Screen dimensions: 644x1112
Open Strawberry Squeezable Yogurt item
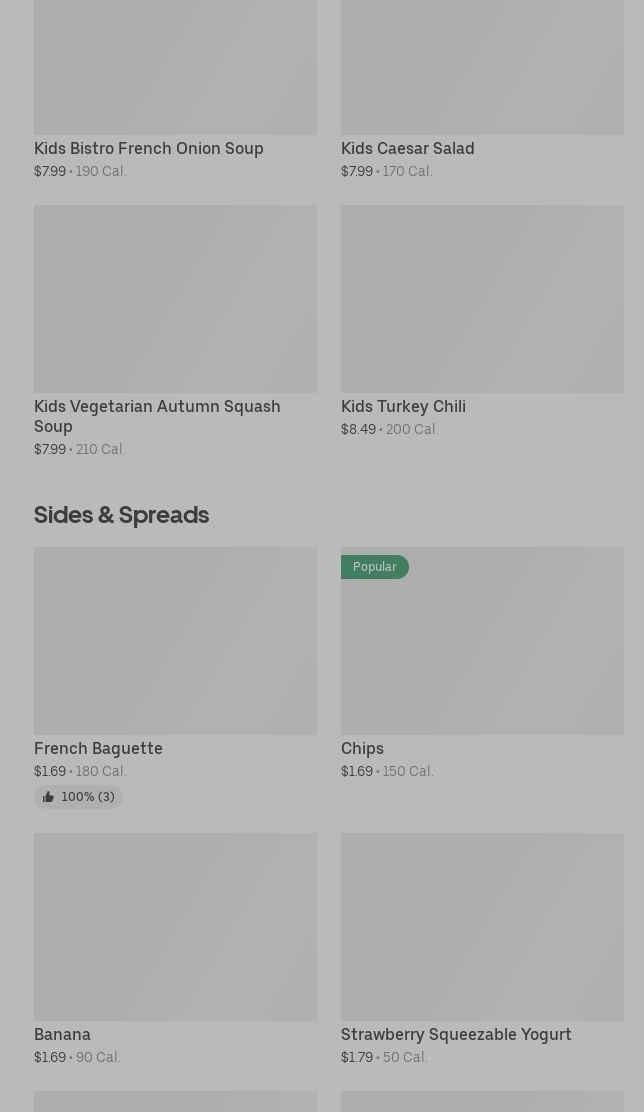point(456,1034)
